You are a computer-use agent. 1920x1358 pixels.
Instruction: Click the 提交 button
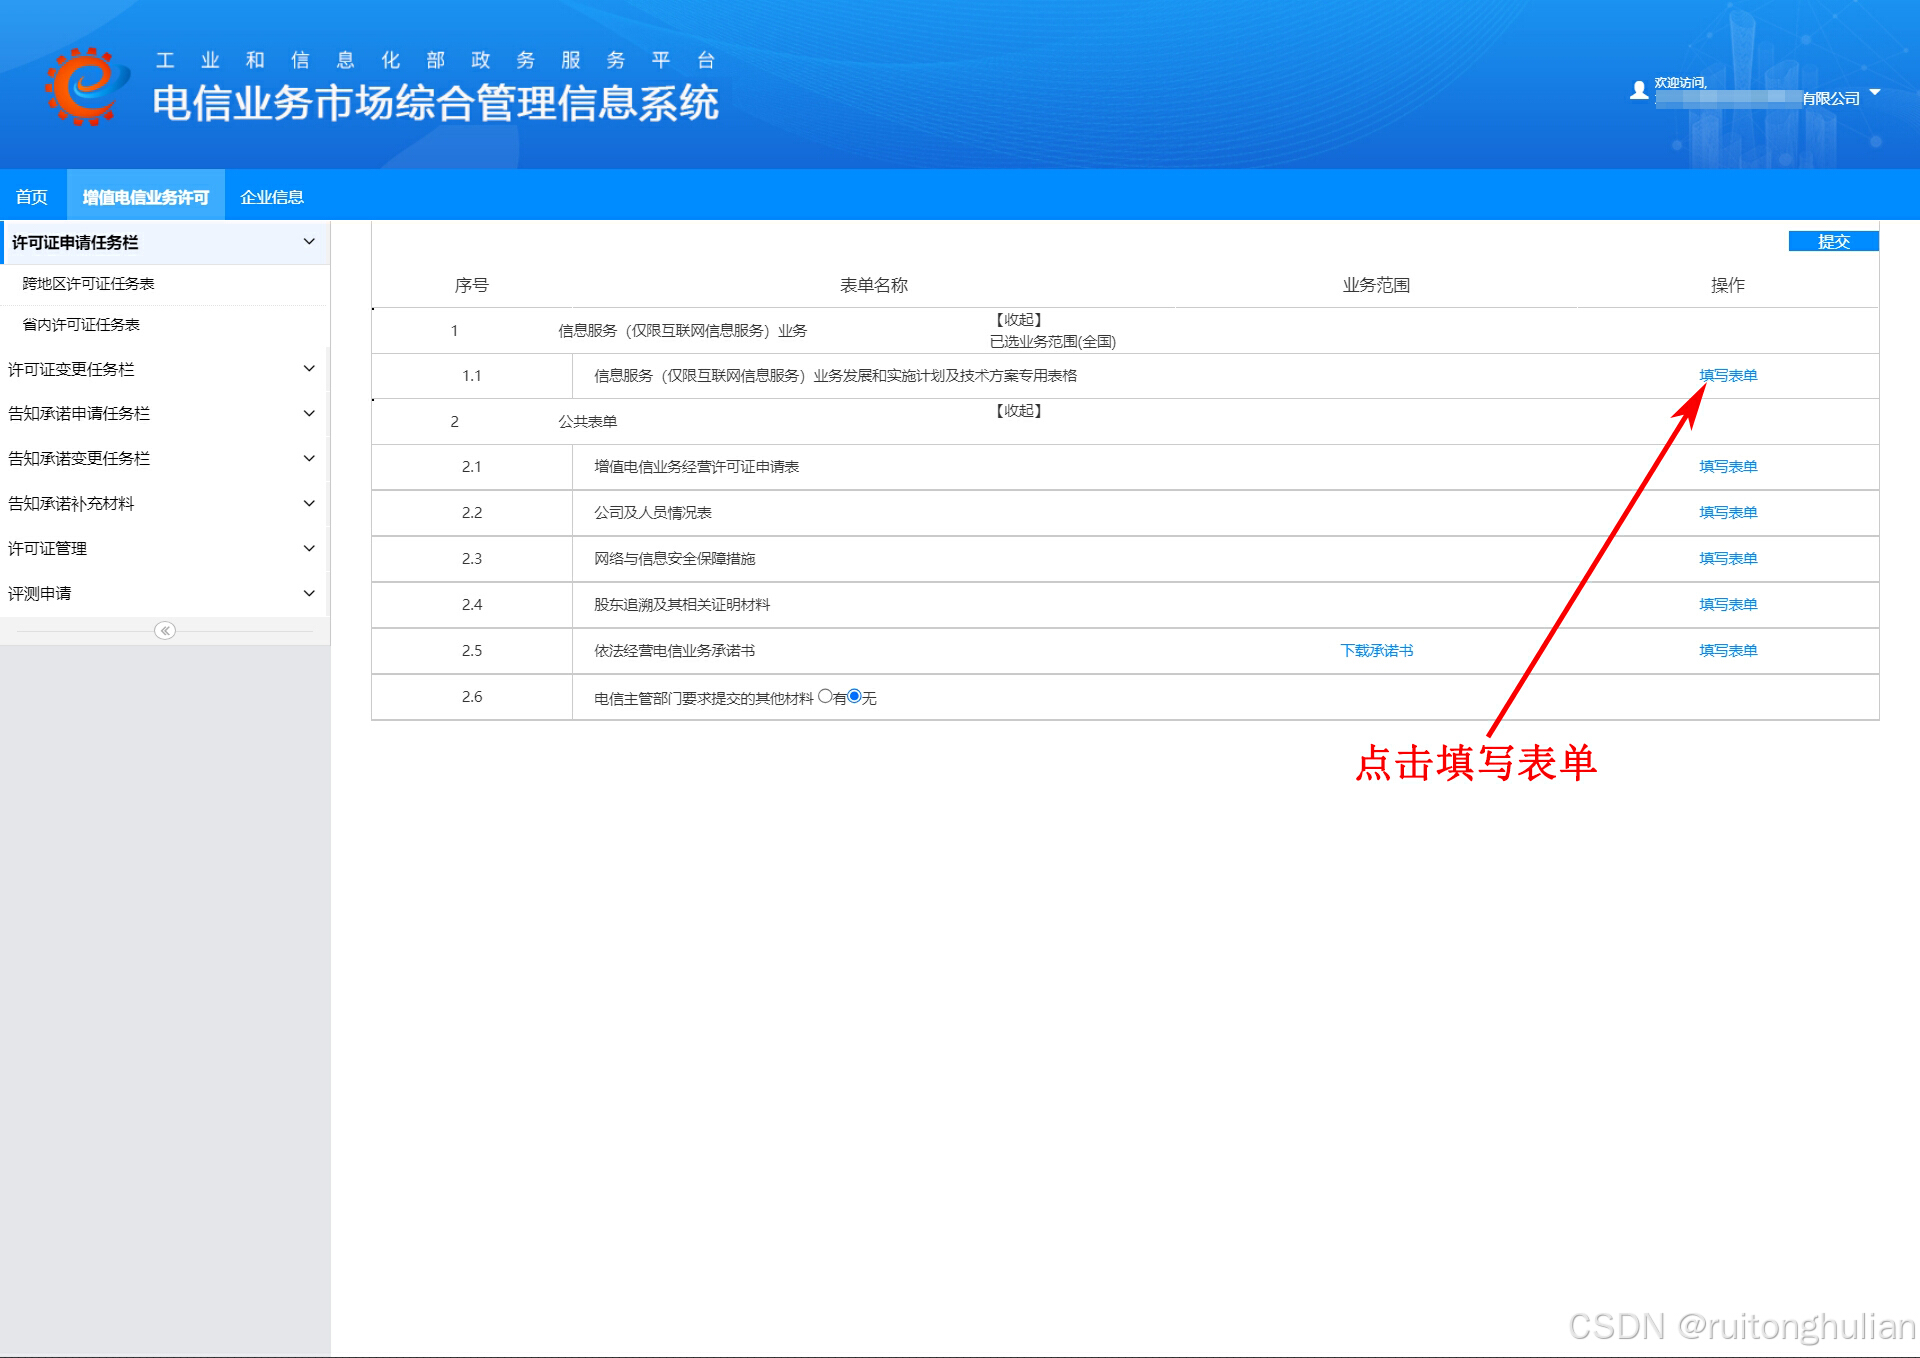[x=1832, y=241]
